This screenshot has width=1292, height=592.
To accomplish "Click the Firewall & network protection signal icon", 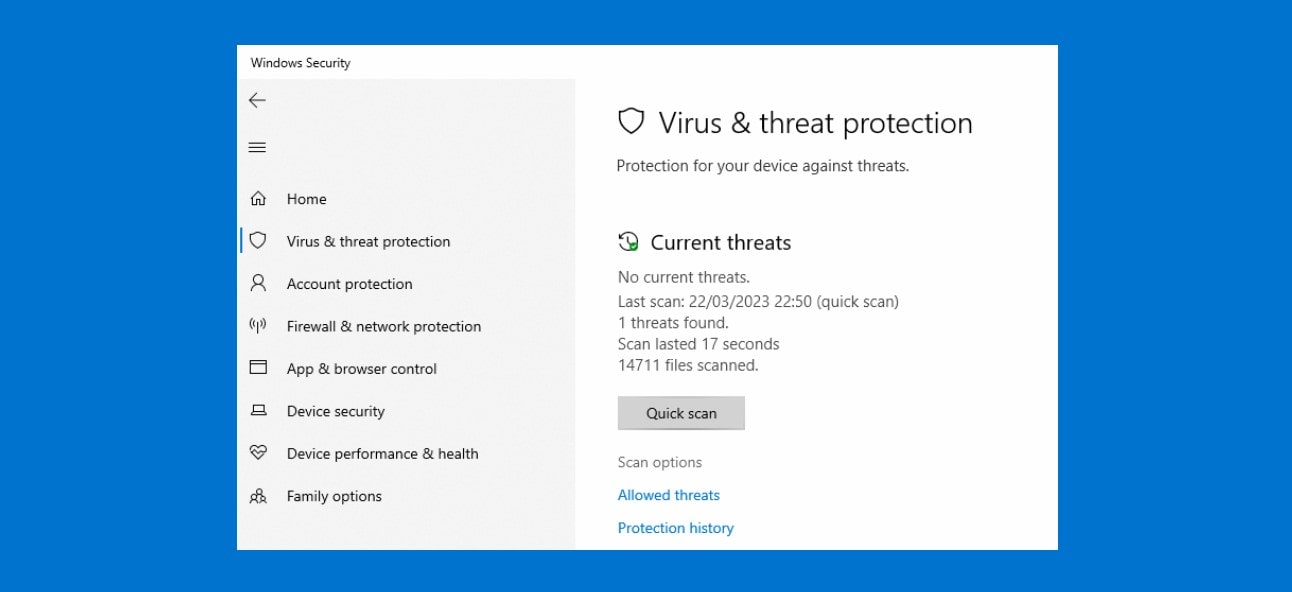I will click(x=258, y=326).
